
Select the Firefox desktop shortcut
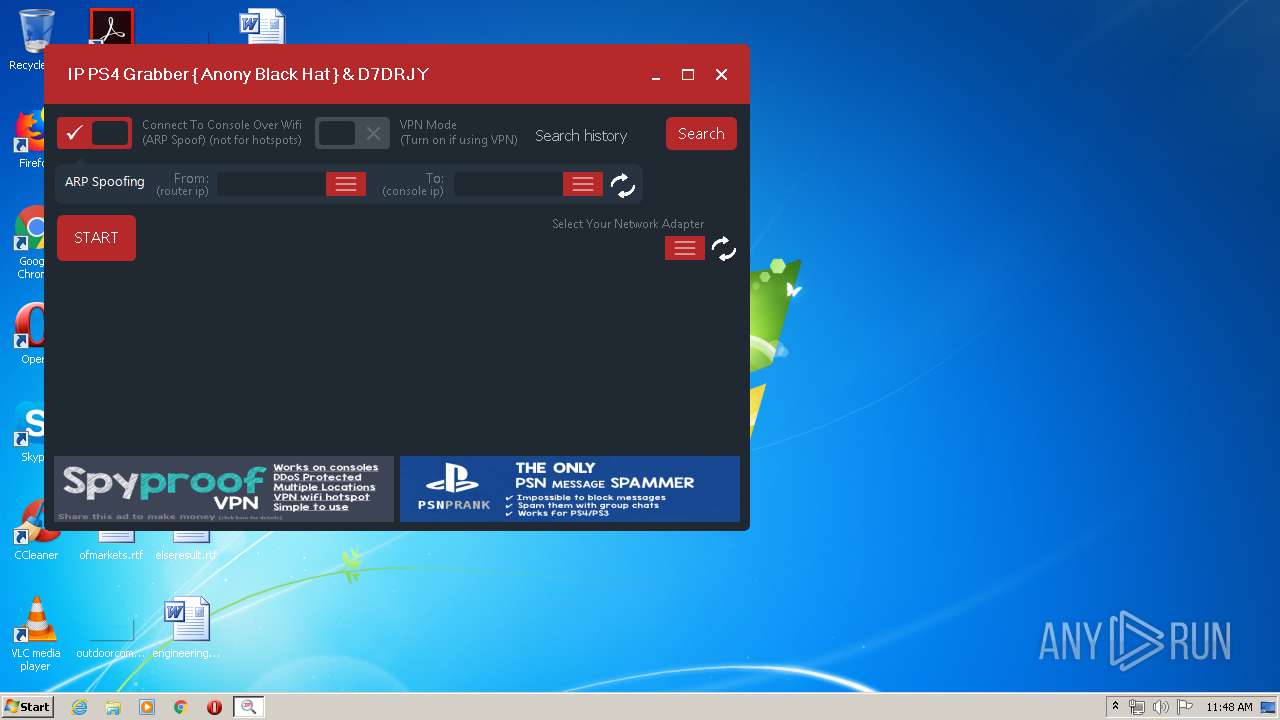(x=30, y=138)
